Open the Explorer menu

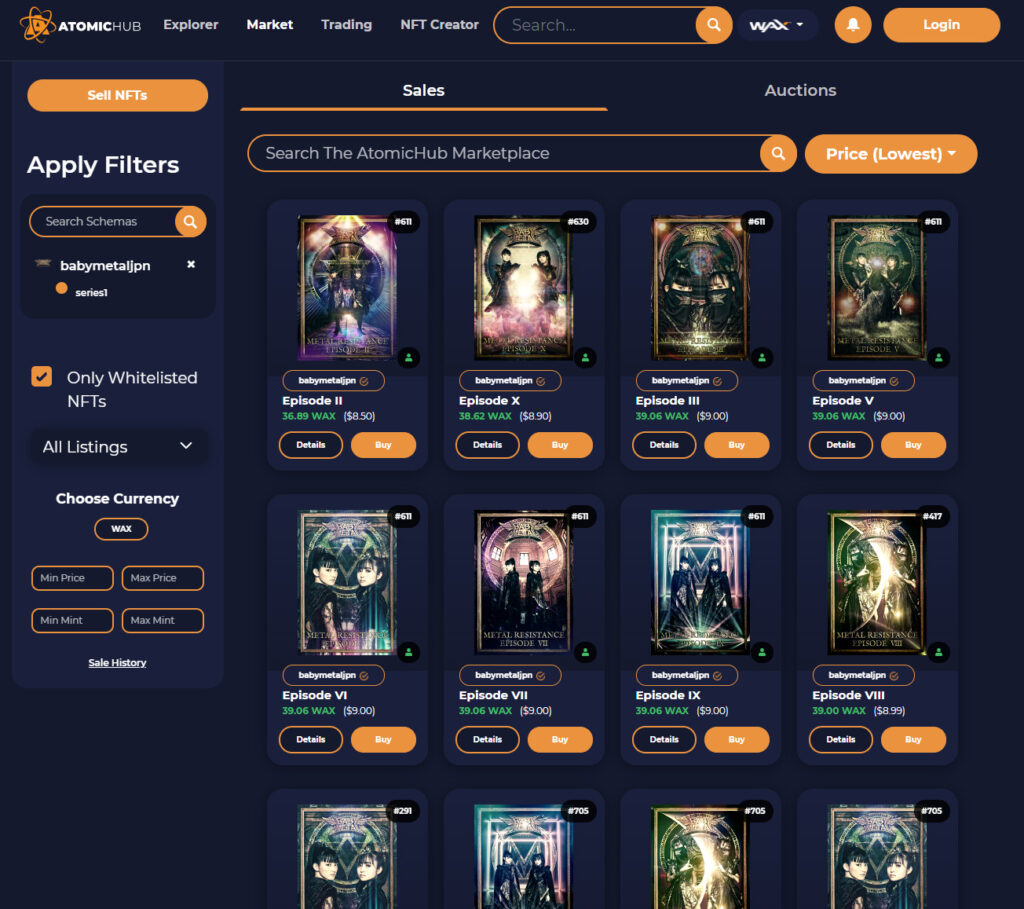pos(191,25)
